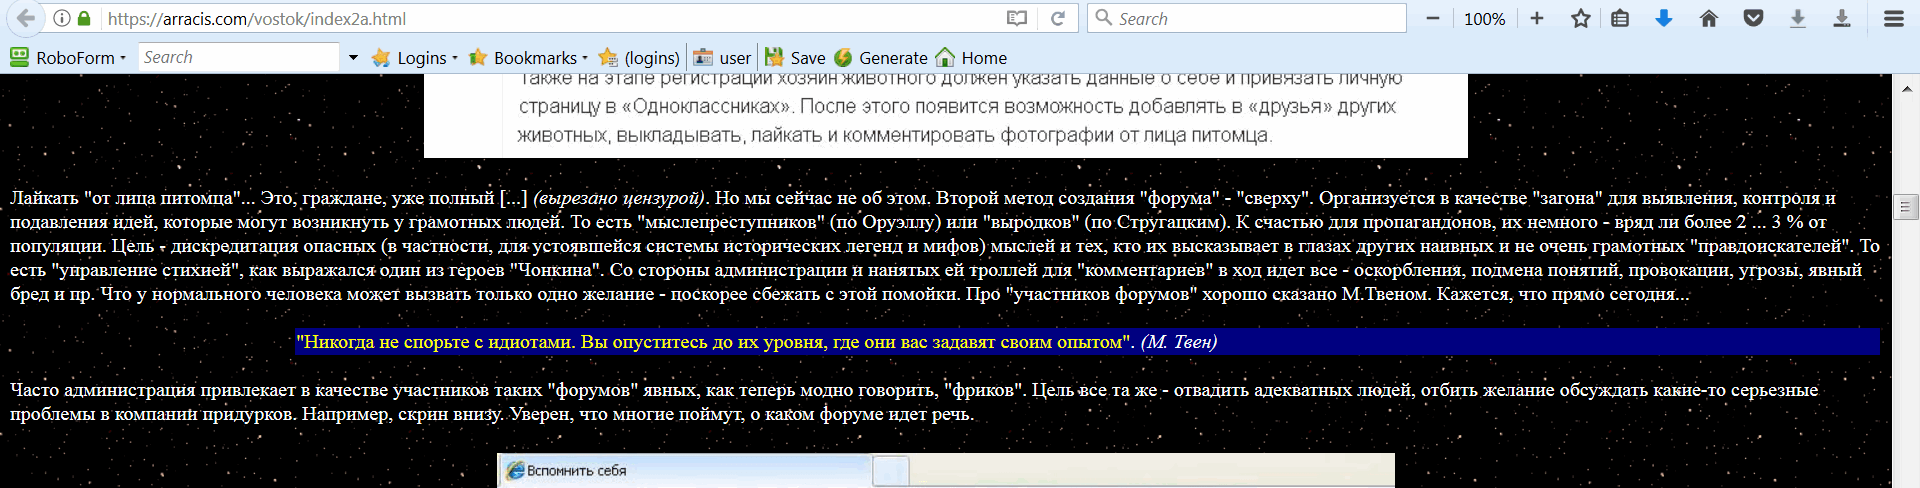Open RoboForm Bookmarks dropdown
Screen dimensions: 1920x488
point(528,58)
